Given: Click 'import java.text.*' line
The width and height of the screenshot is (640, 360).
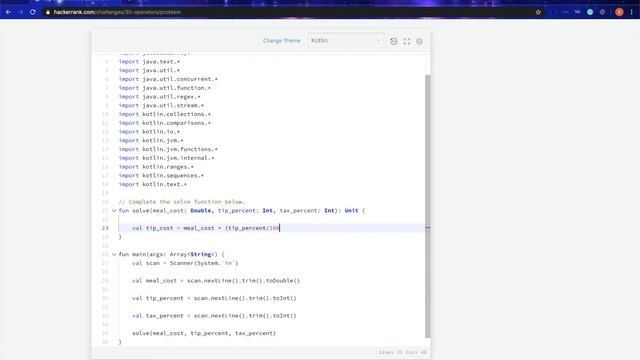Looking at the screenshot, I should pos(149,62).
